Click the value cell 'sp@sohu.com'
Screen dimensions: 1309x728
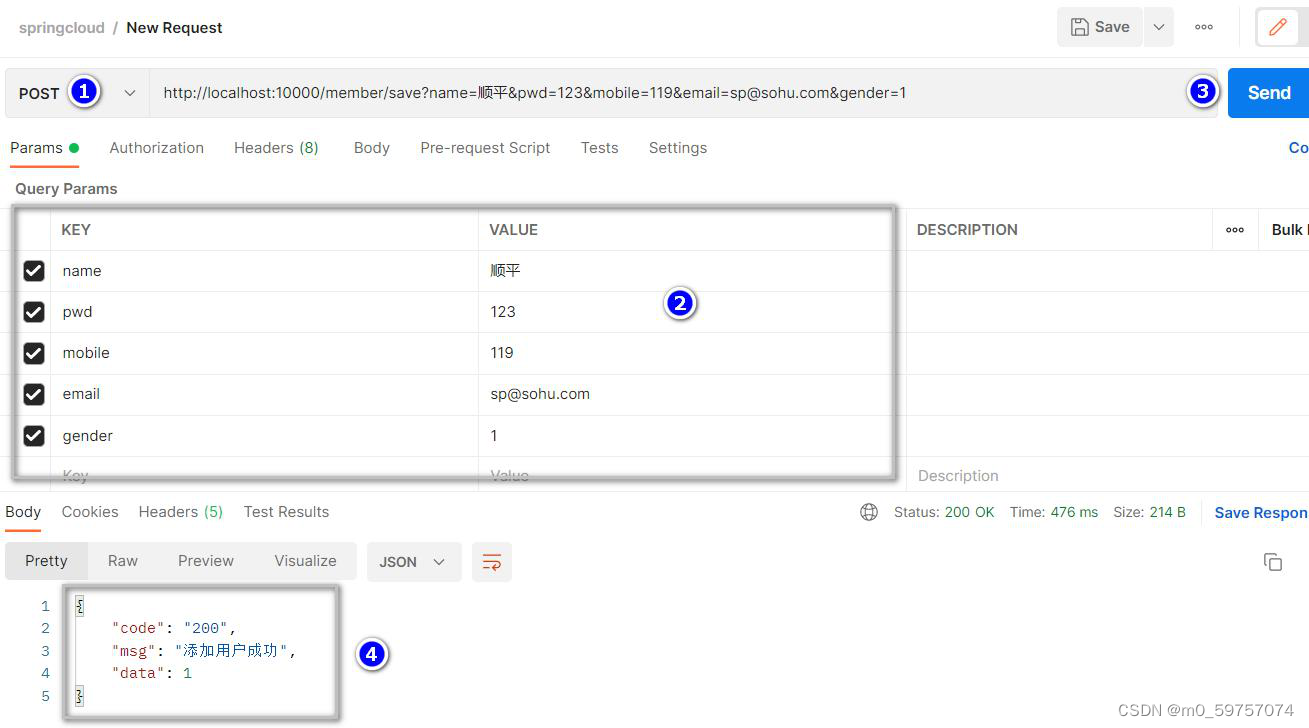click(x=692, y=394)
